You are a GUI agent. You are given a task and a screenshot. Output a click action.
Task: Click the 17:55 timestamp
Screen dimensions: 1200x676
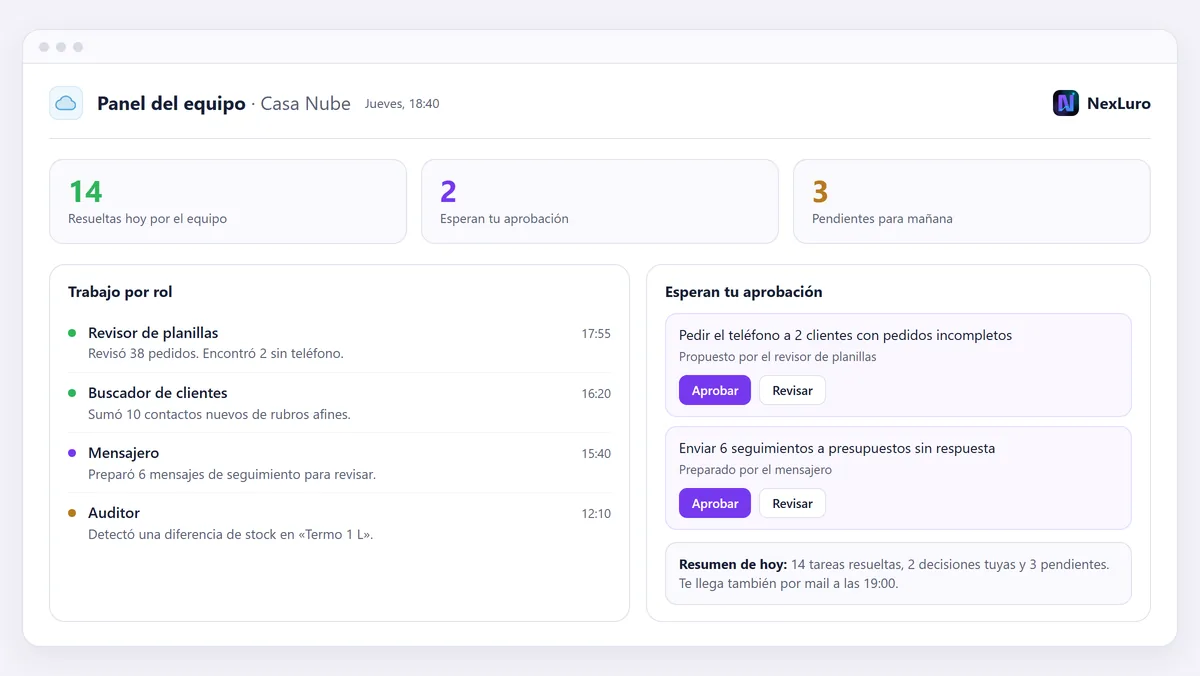596,334
